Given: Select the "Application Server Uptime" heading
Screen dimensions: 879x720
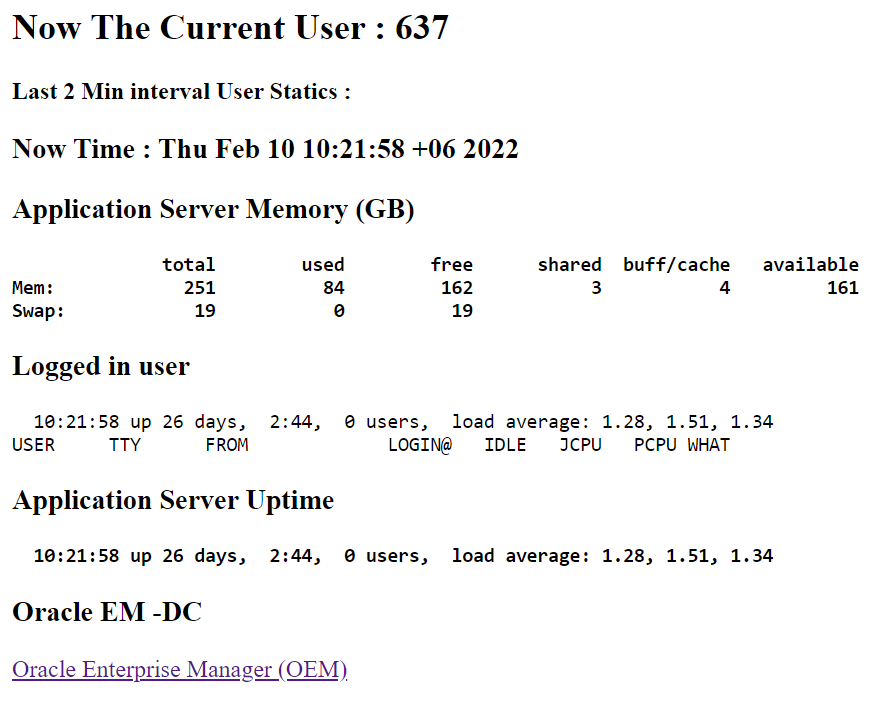Looking at the screenshot, I should pyautogui.click(x=173, y=501).
